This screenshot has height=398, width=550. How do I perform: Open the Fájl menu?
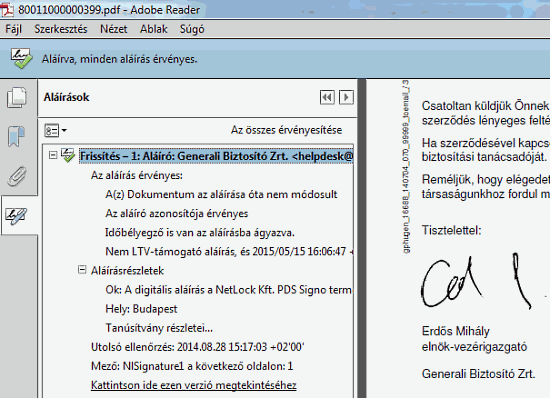(x=13, y=29)
